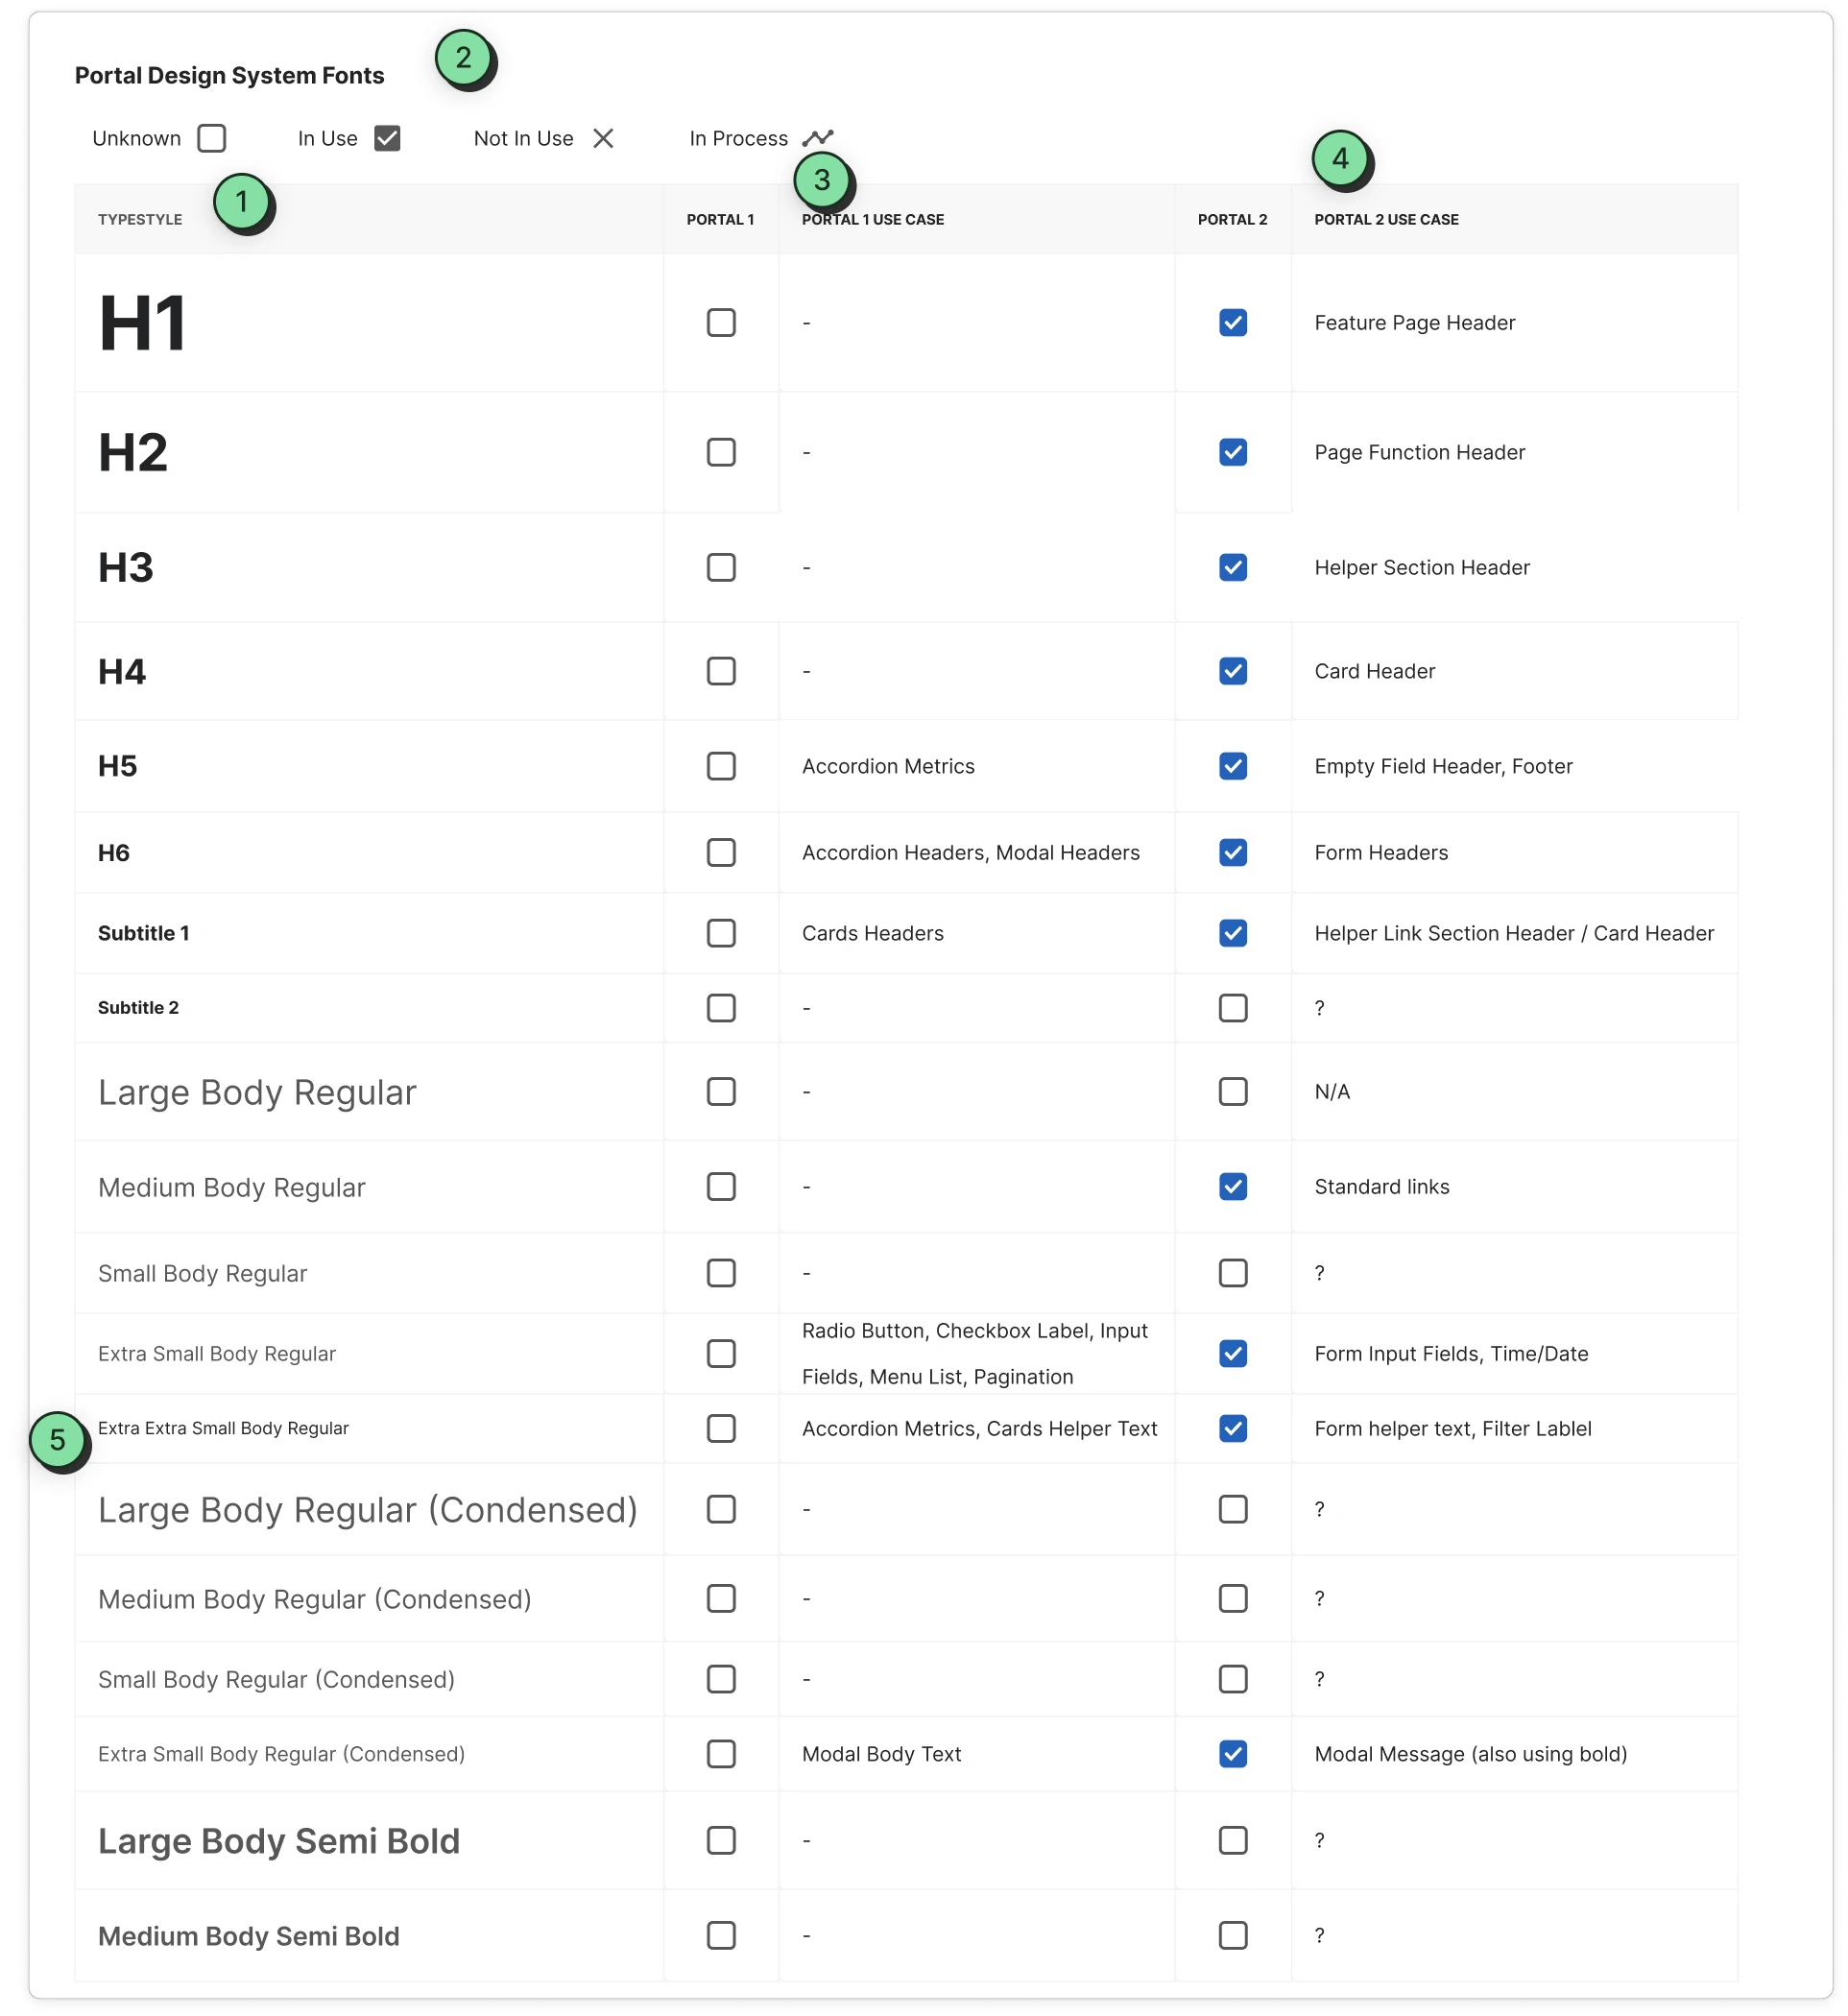Click the H1 typestyle sample

(x=143, y=323)
